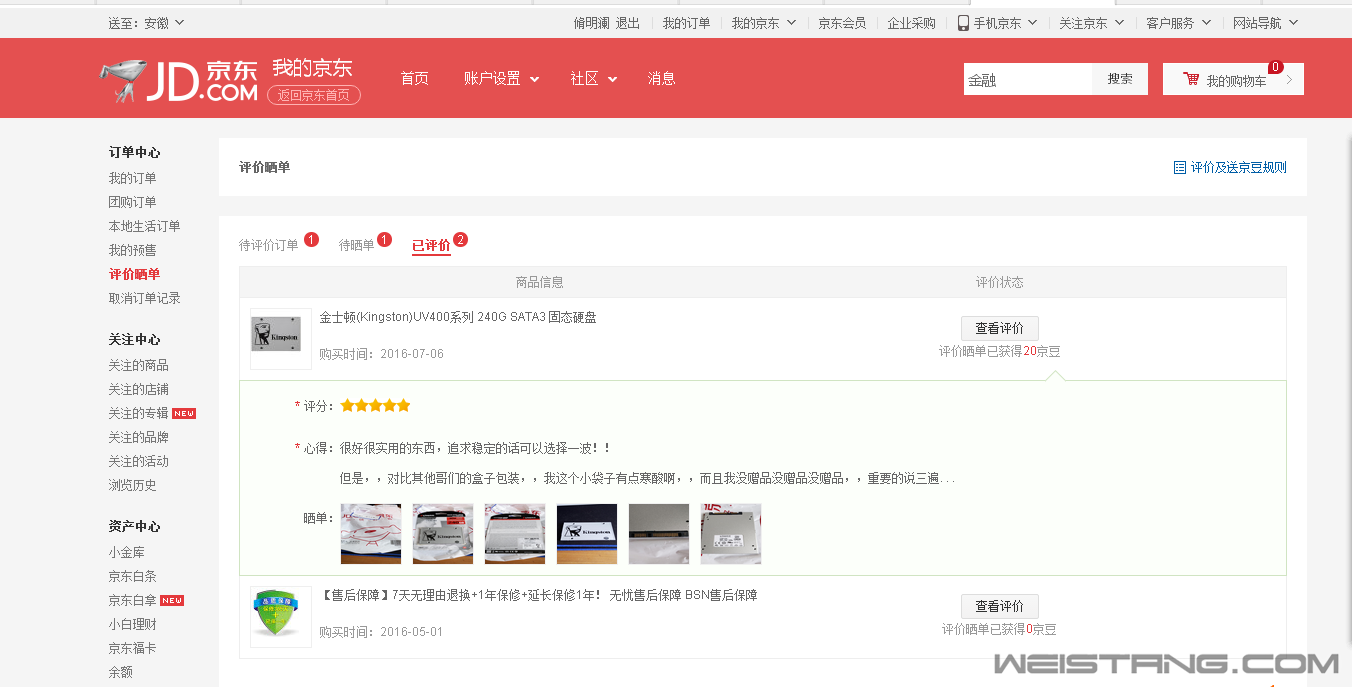Click 退出 to log out
This screenshot has width=1352, height=687.
(628, 23)
